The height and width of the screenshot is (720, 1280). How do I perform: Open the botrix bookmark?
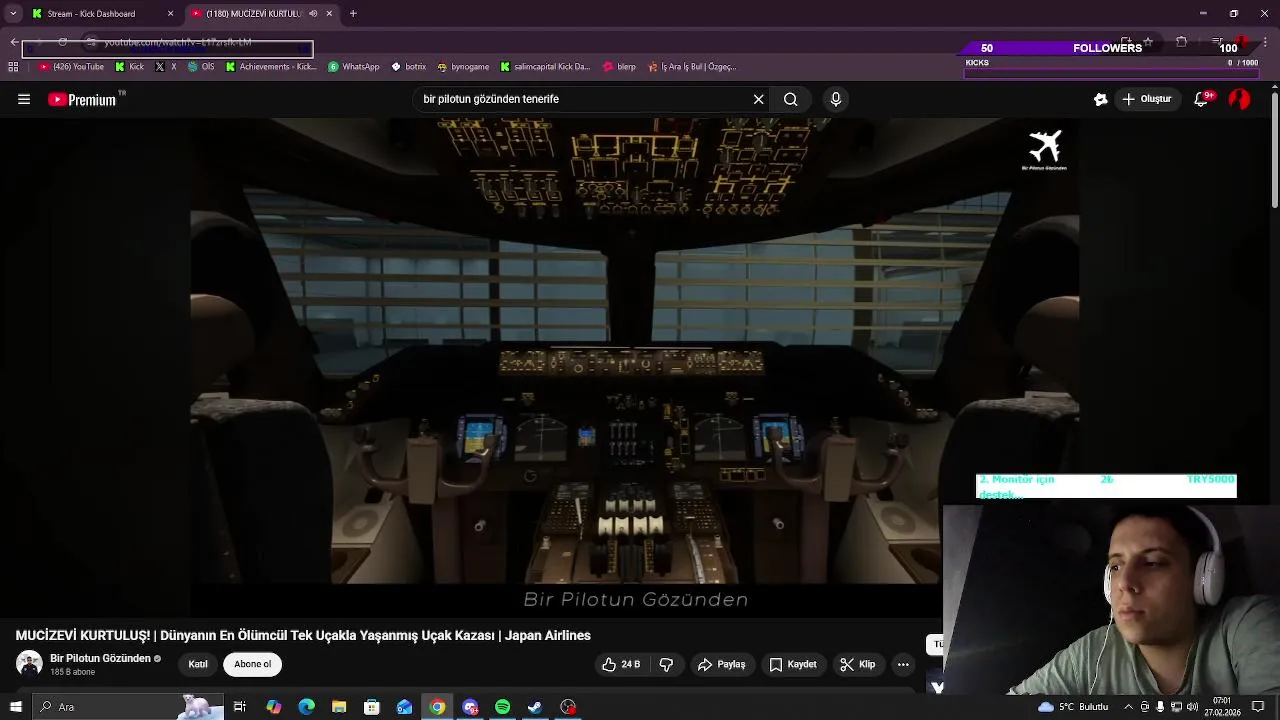click(409, 67)
